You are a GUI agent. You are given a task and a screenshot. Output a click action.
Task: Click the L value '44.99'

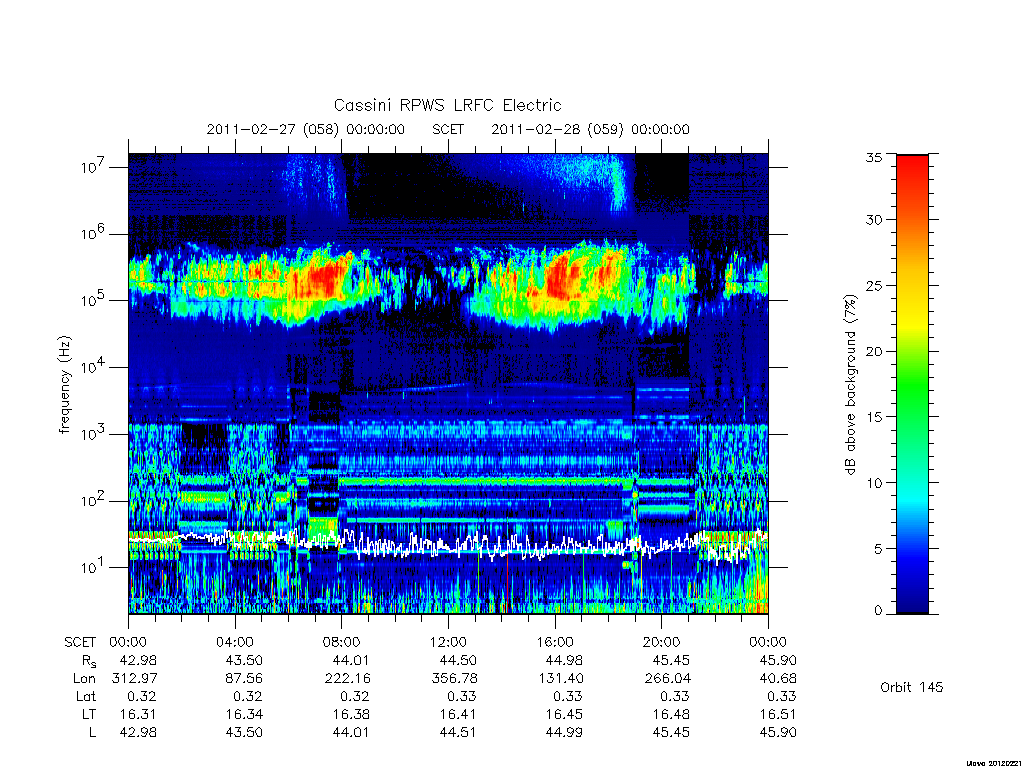(x=564, y=733)
